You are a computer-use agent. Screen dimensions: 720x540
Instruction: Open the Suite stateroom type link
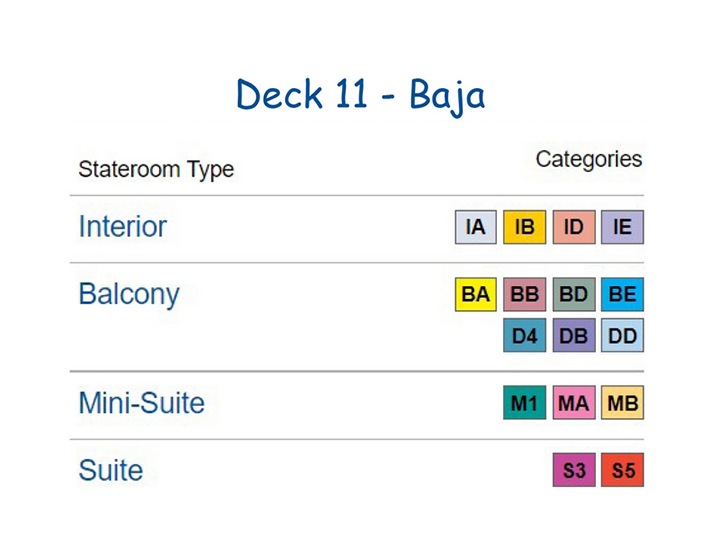(x=111, y=470)
